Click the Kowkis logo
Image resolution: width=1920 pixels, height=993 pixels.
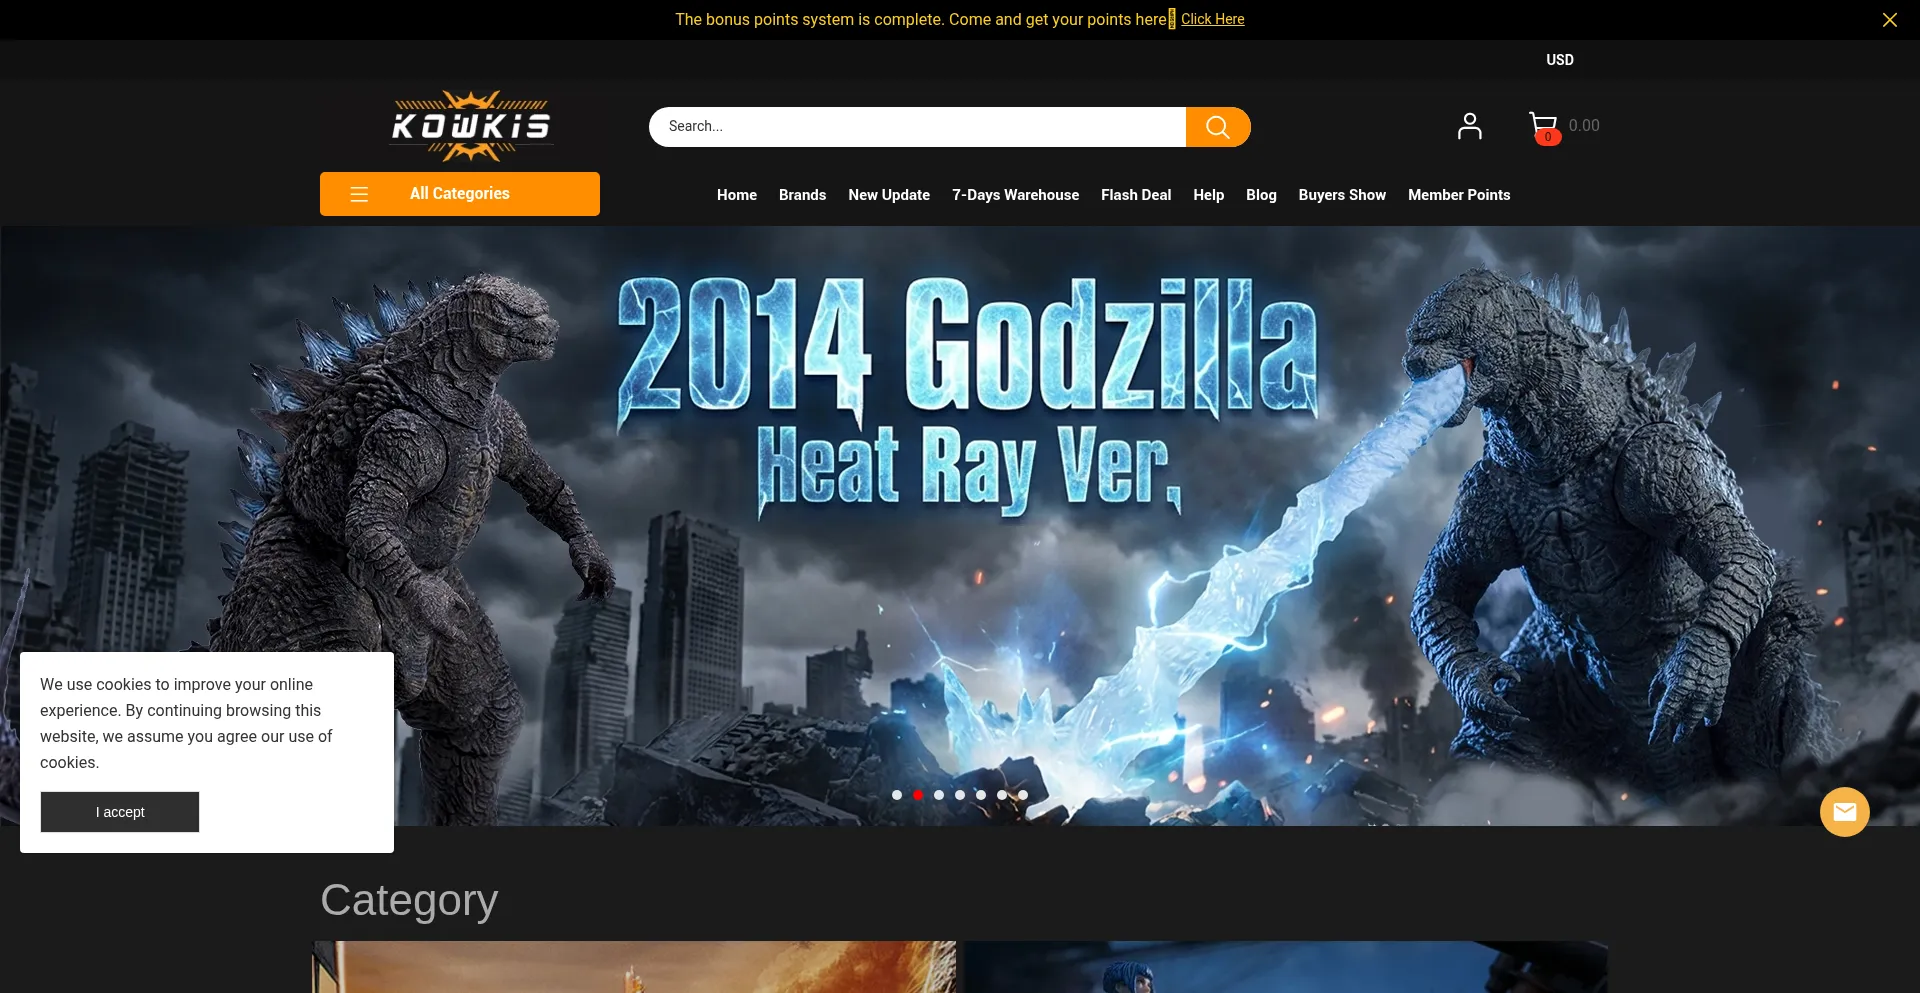[470, 126]
